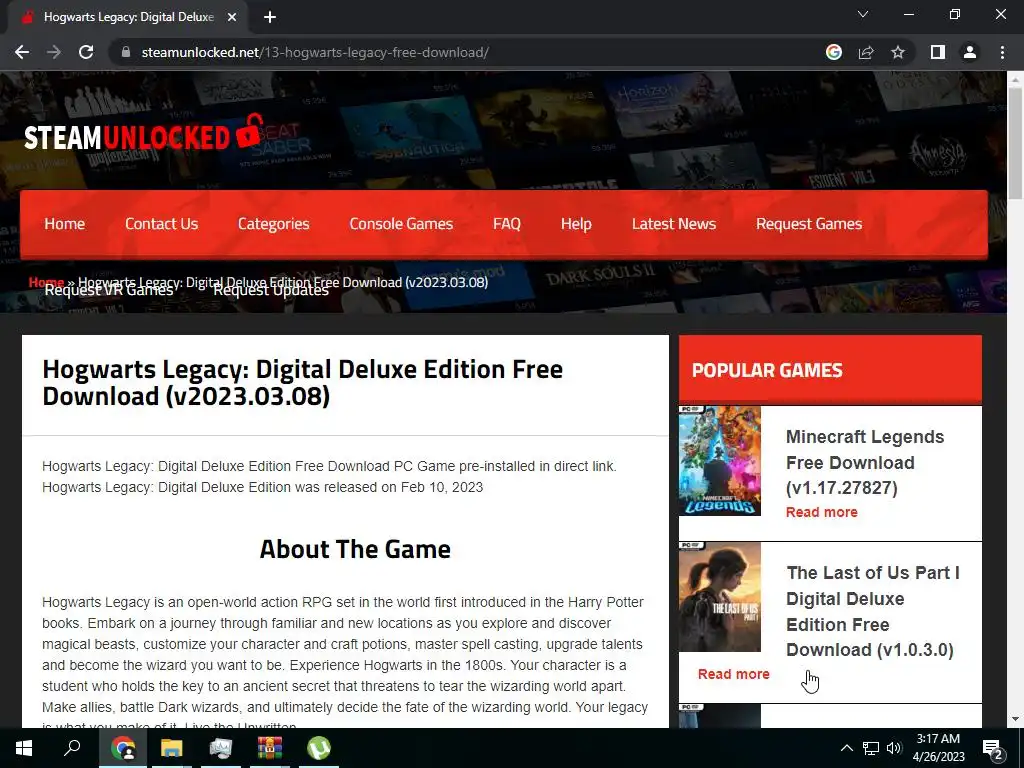The height and width of the screenshot is (768, 1024).
Task: Open Windows taskbar search icon
Action: [x=72, y=748]
